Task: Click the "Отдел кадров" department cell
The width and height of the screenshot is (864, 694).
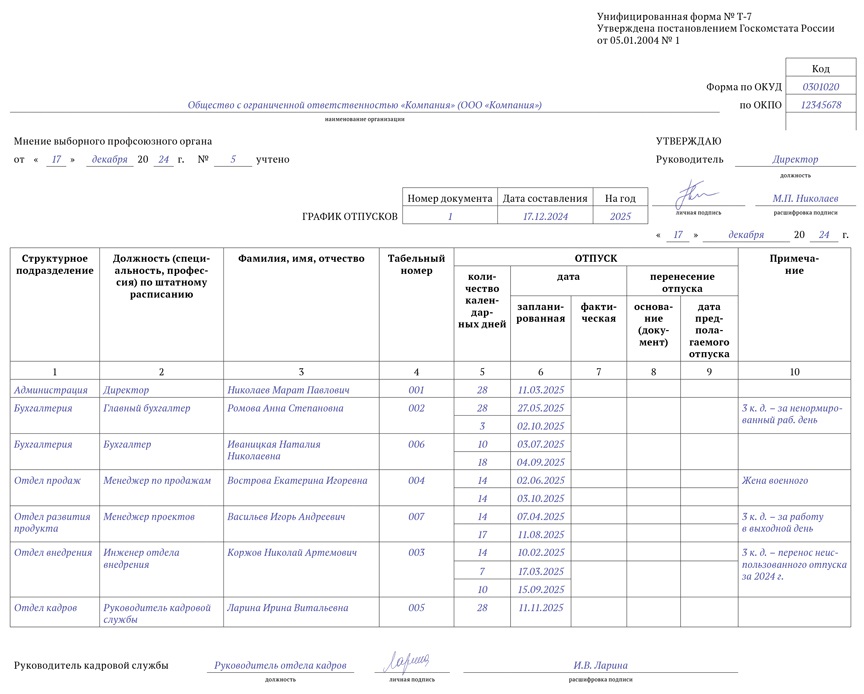Action: coord(42,607)
